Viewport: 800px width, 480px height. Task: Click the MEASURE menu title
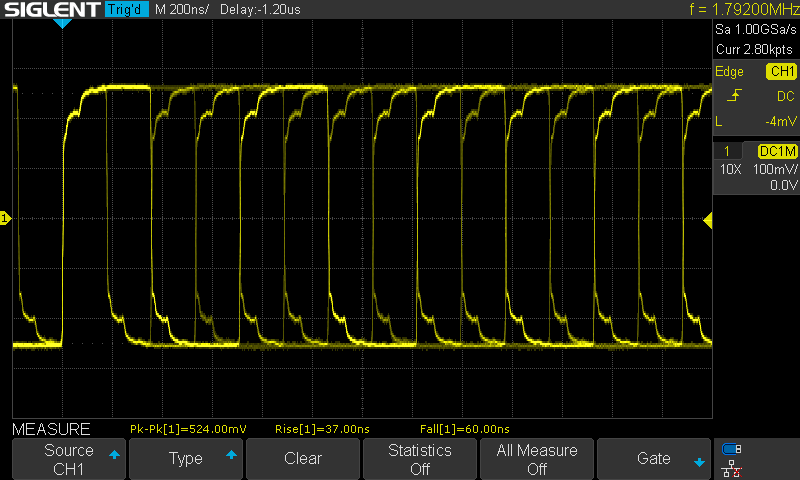coord(51,429)
